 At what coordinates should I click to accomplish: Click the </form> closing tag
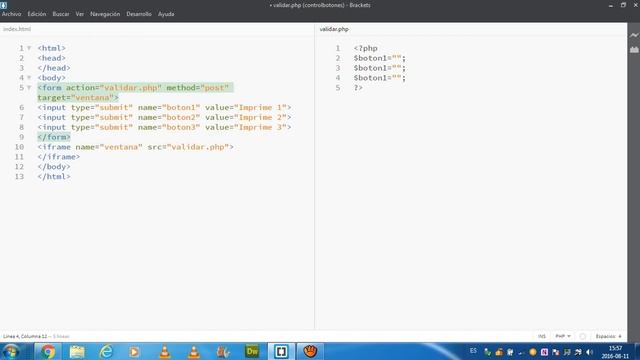click(x=54, y=137)
